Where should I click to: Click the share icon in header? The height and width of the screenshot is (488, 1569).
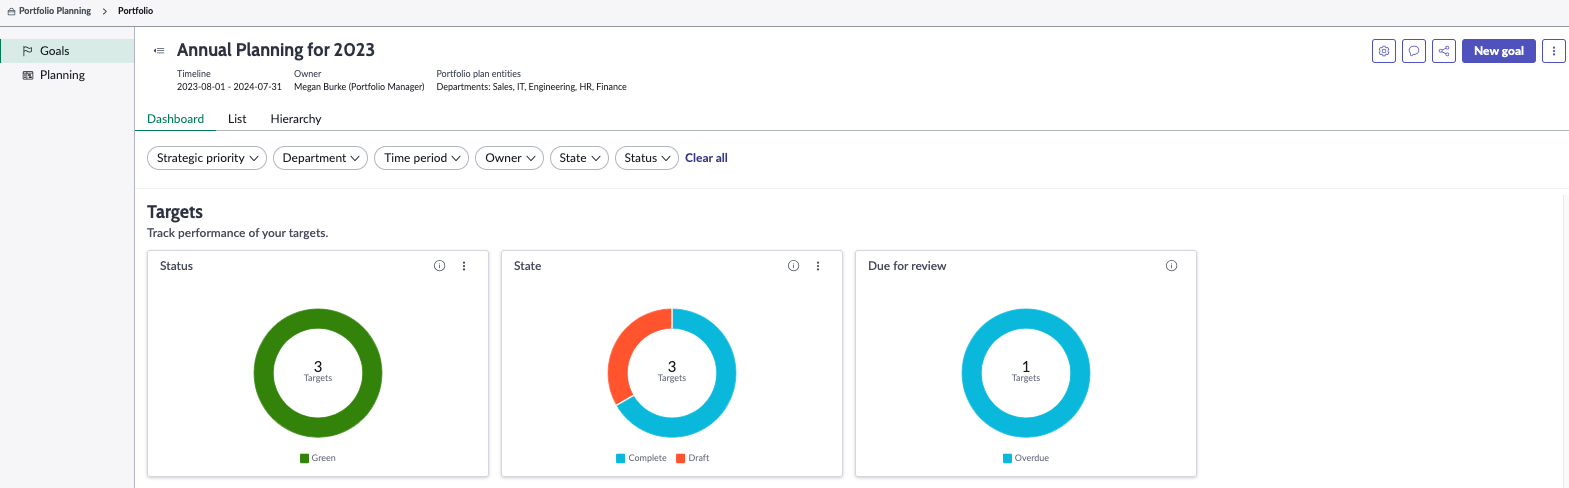1444,51
